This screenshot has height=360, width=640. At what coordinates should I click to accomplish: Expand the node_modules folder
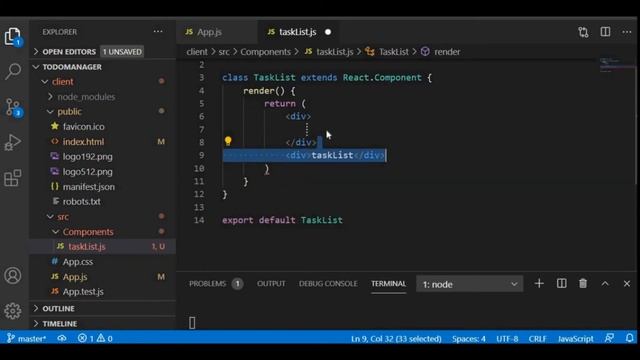103,97
